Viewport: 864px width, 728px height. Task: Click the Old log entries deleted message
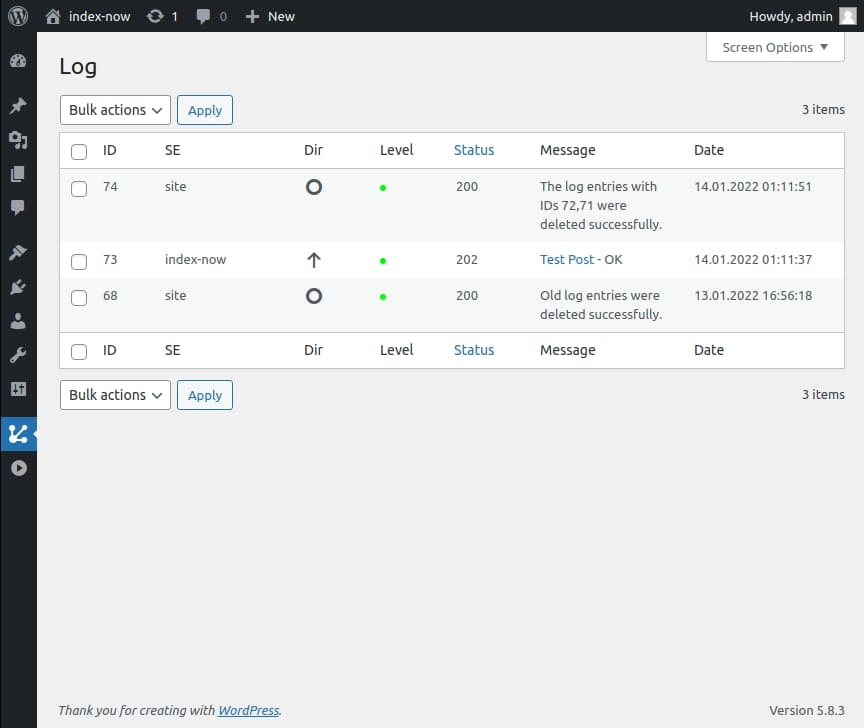pyautogui.click(x=601, y=305)
